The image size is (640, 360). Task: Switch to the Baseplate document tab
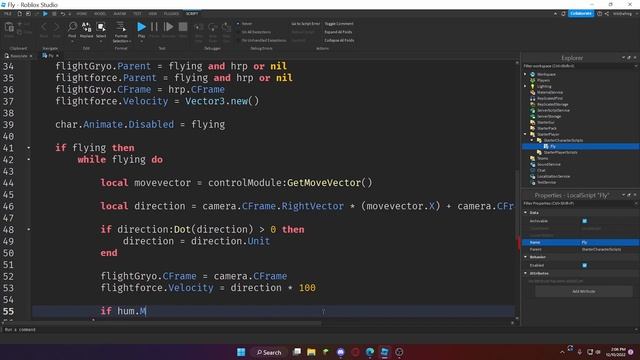coord(17,56)
